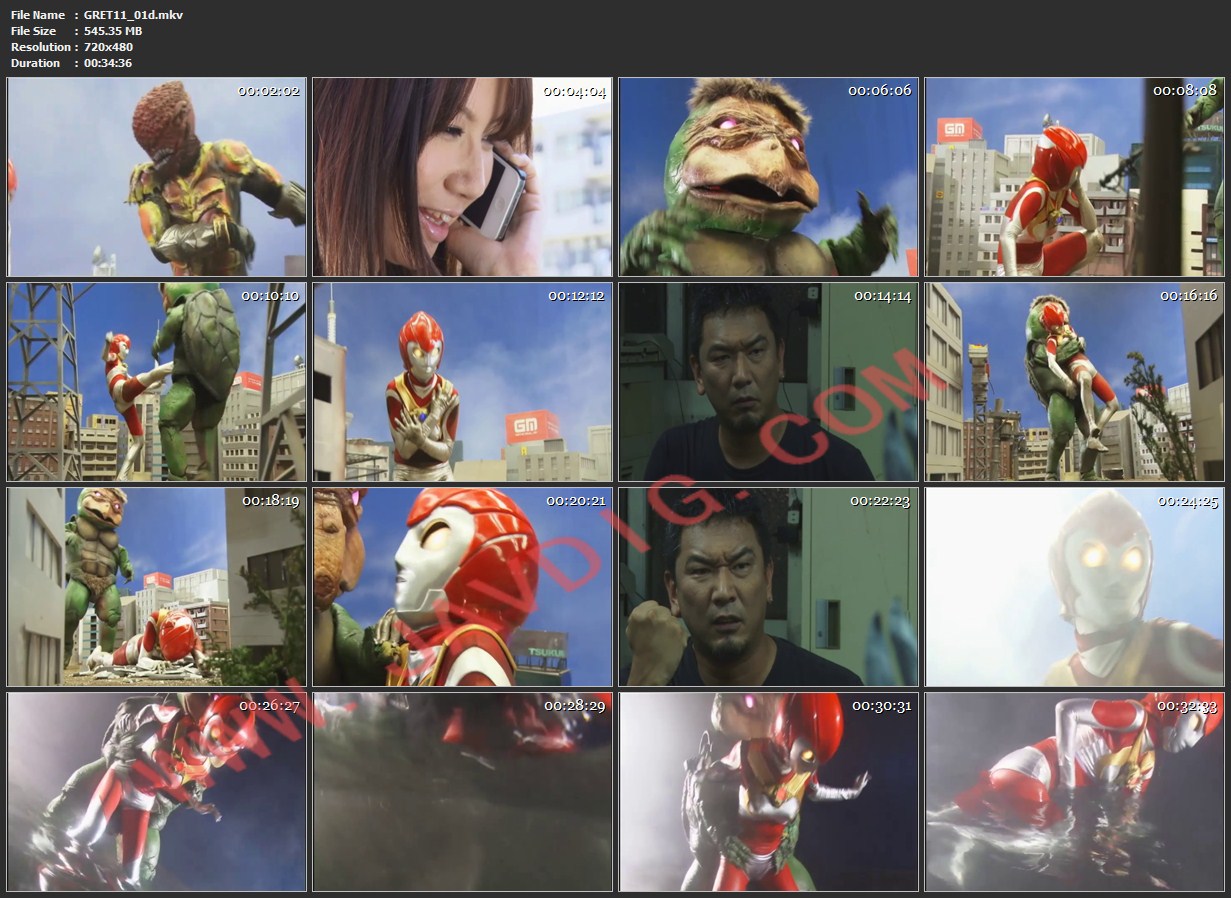Open the thumbnail timestamped 00:32:33
The image size is (1231, 898).
click(x=1074, y=792)
